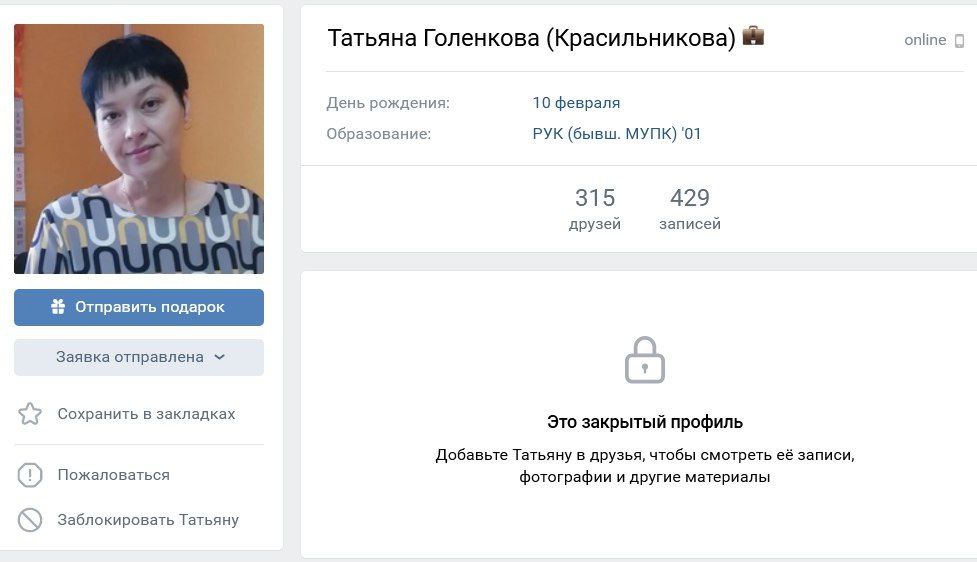The image size is (977, 562).
Task: Open the Заявка отправлена dropdown button
Action: pos(139,357)
